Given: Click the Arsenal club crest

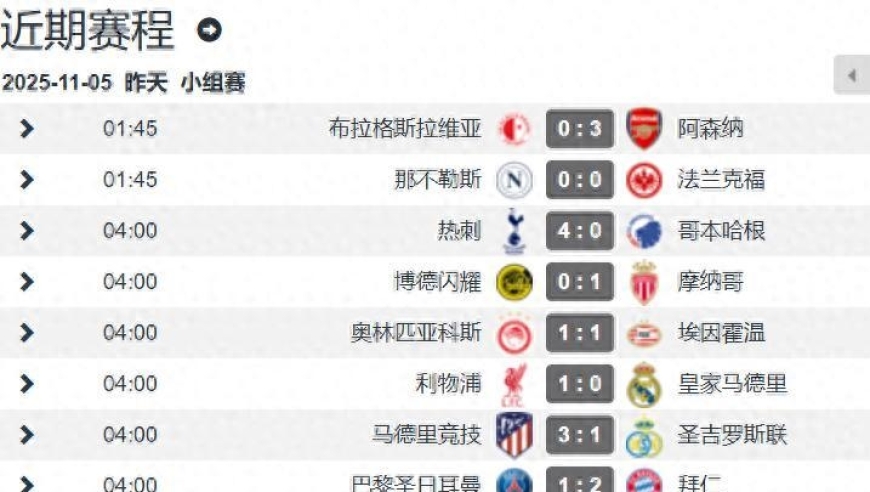Looking at the screenshot, I should click(644, 129).
